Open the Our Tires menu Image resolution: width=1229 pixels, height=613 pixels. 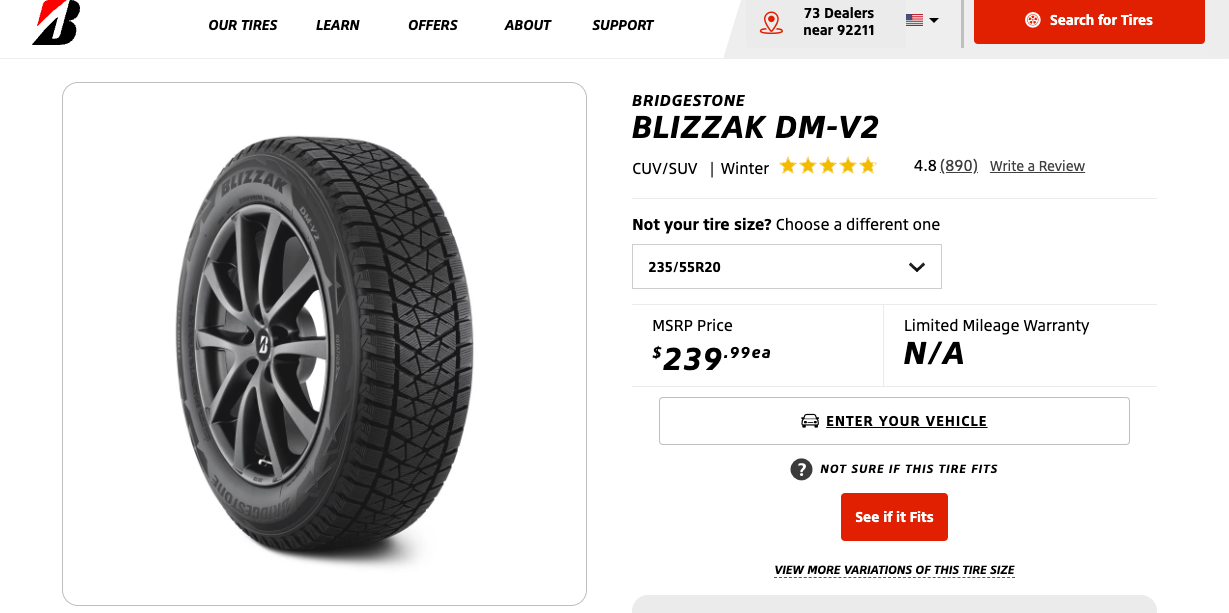point(243,25)
